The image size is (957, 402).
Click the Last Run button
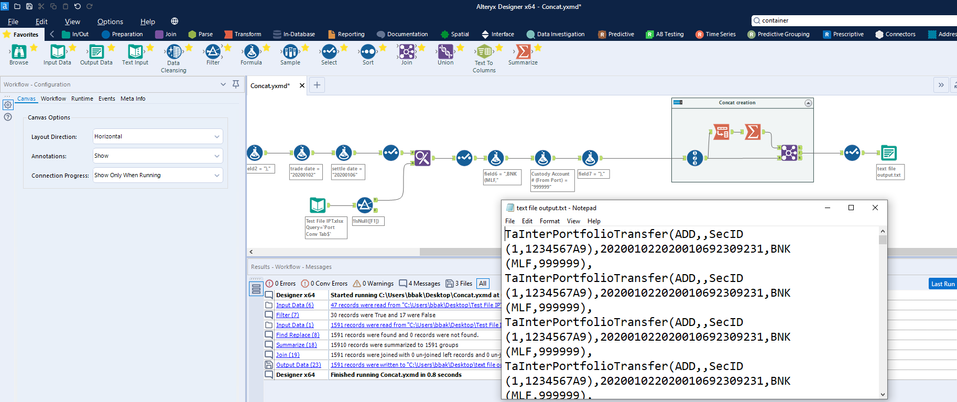pos(942,284)
